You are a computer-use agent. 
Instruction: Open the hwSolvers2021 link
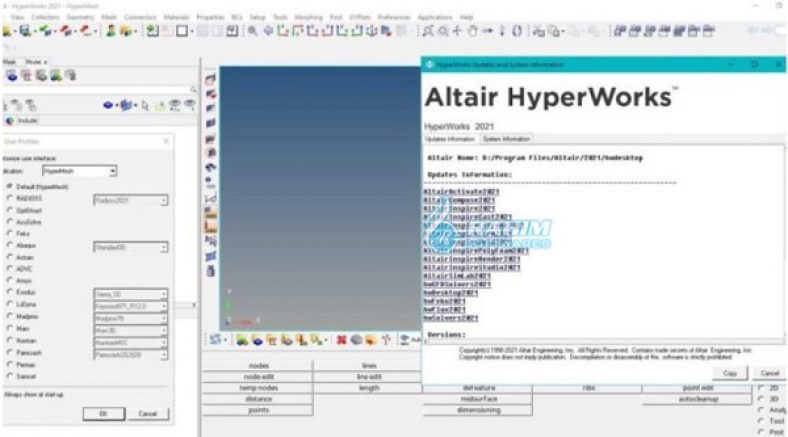click(451, 318)
